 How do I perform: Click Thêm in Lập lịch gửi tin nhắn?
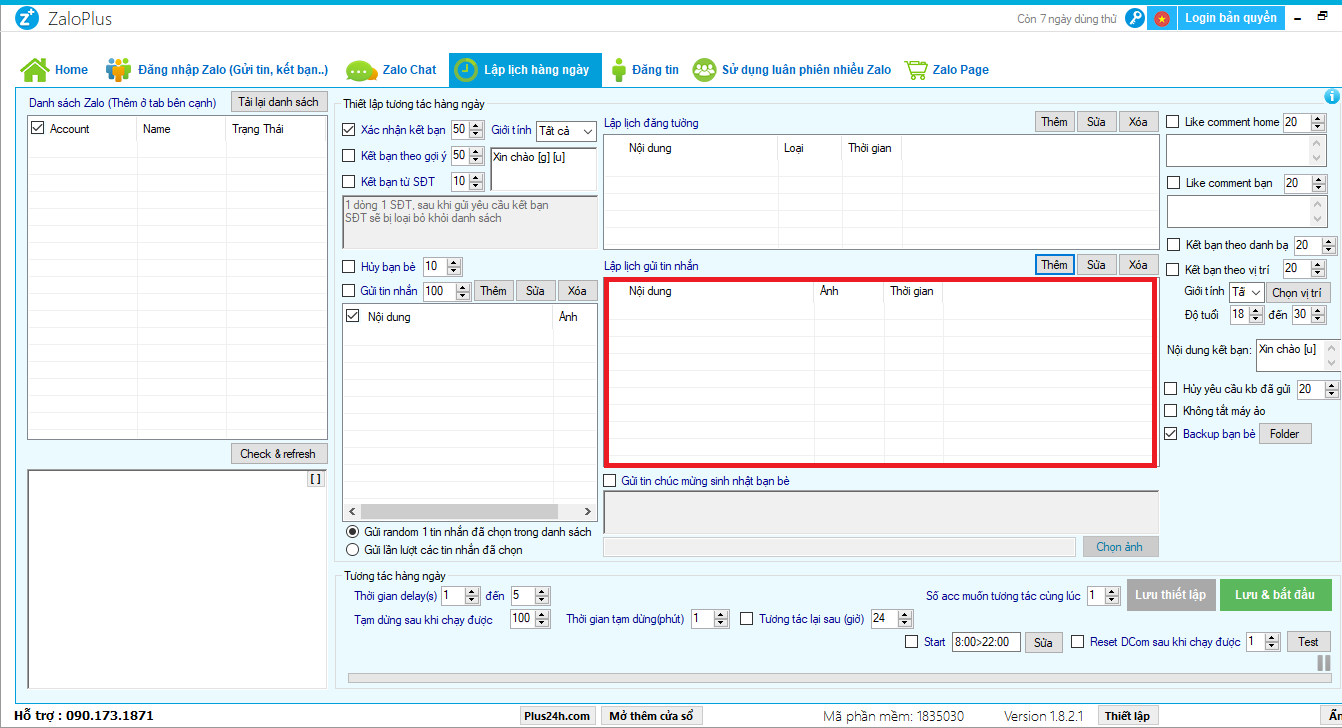click(x=1054, y=264)
